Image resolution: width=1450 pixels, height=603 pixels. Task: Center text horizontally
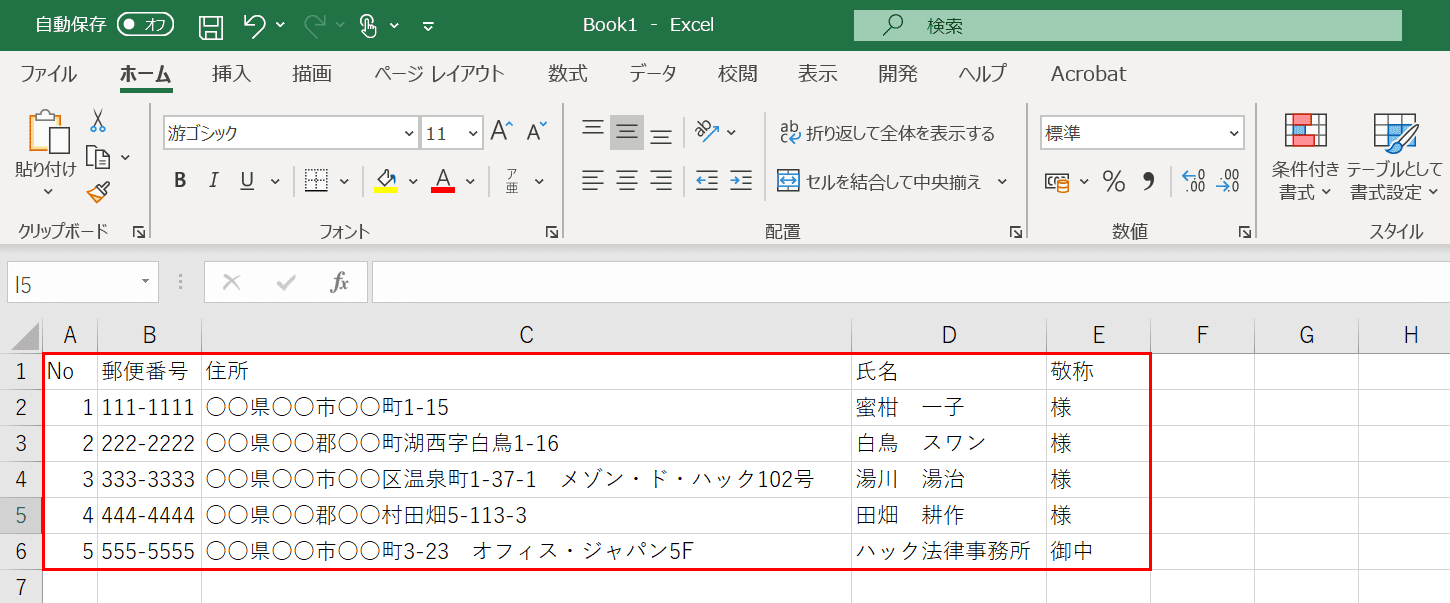click(627, 181)
